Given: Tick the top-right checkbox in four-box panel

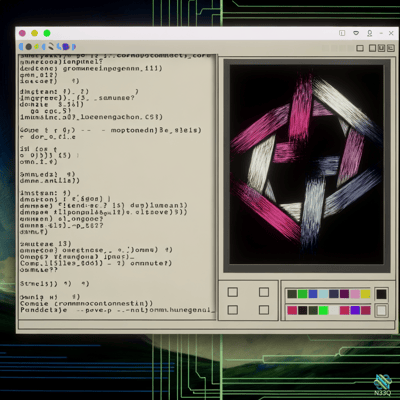Looking at the screenshot, I should [264, 292].
